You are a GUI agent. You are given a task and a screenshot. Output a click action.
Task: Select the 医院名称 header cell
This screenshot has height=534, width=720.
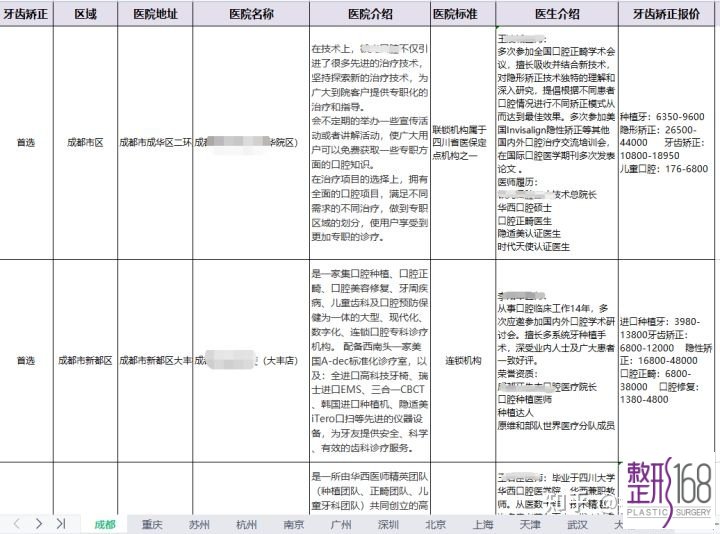[x=251, y=14]
